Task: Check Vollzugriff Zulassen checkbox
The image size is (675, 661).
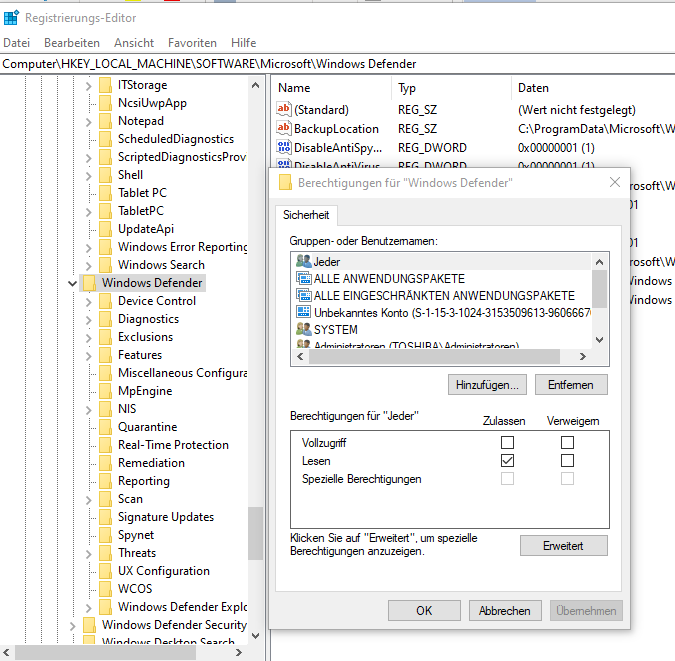Action: tap(507, 442)
